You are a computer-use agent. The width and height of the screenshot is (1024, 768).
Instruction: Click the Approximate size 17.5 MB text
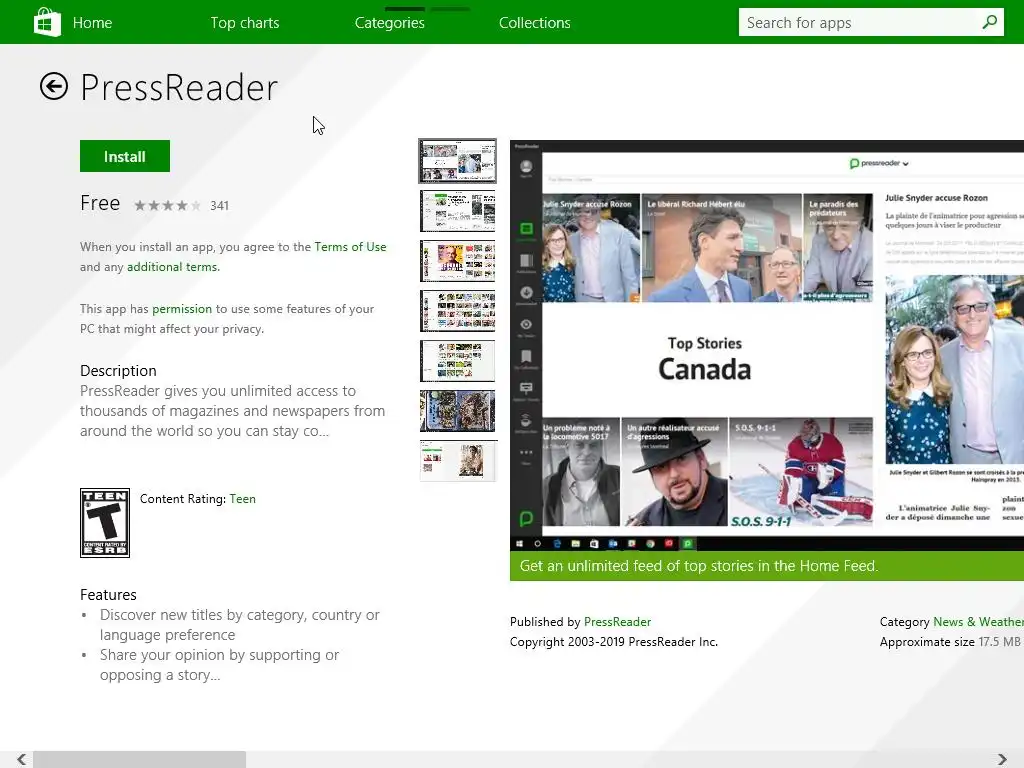click(x=950, y=642)
